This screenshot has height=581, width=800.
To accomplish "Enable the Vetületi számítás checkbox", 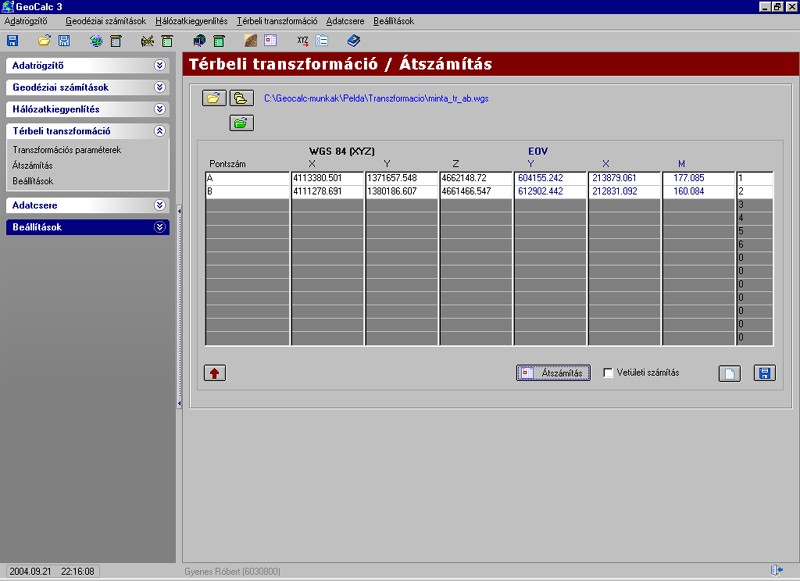I will click(x=608, y=373).
